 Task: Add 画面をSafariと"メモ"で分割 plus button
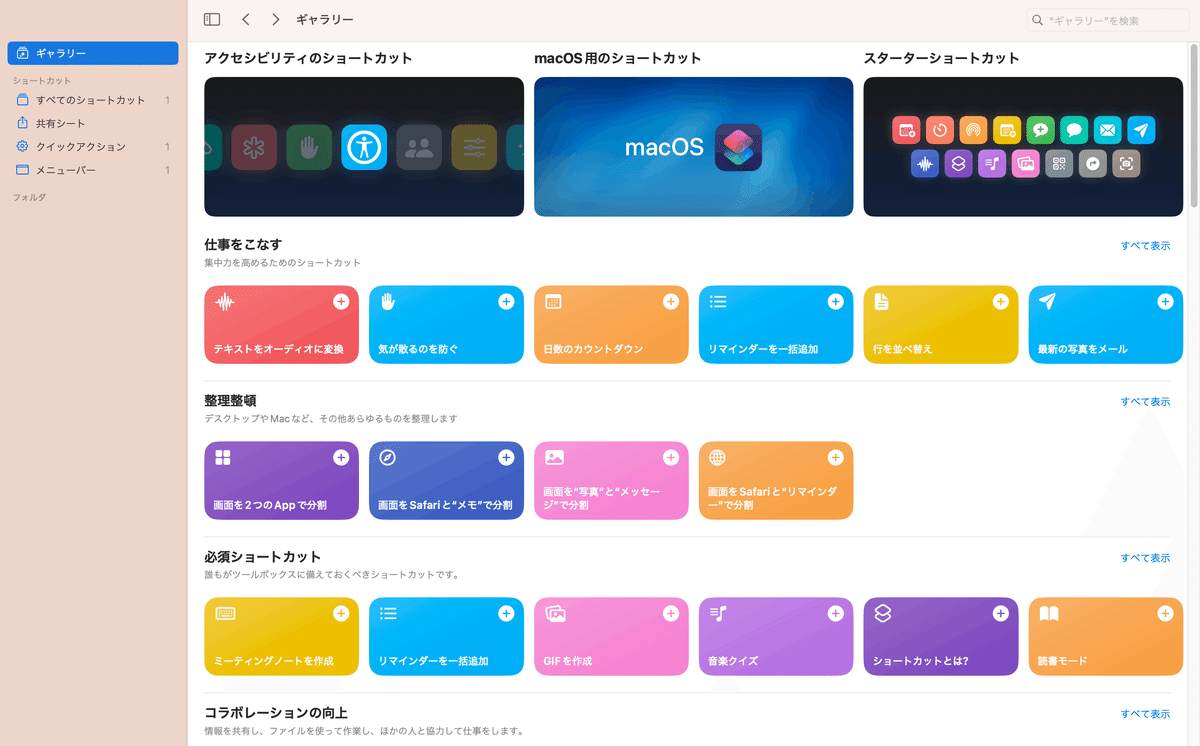tap(506, 457)
